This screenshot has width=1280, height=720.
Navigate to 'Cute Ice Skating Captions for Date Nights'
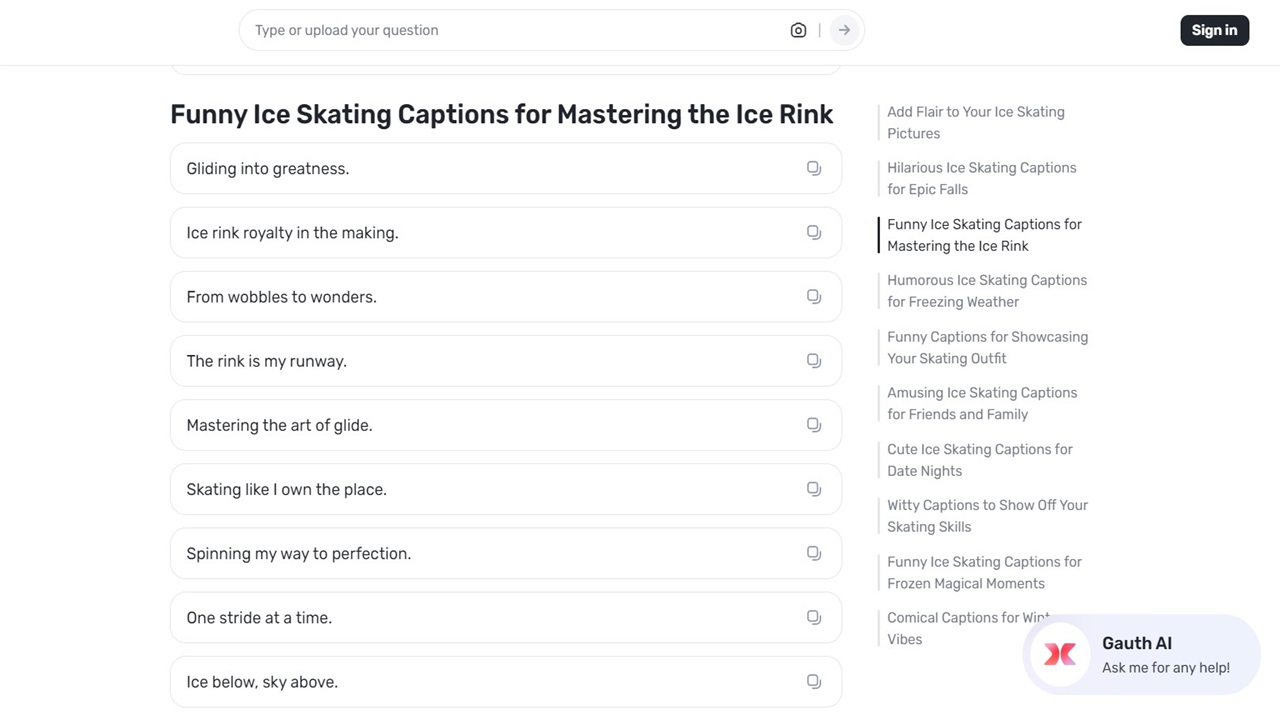979,460
